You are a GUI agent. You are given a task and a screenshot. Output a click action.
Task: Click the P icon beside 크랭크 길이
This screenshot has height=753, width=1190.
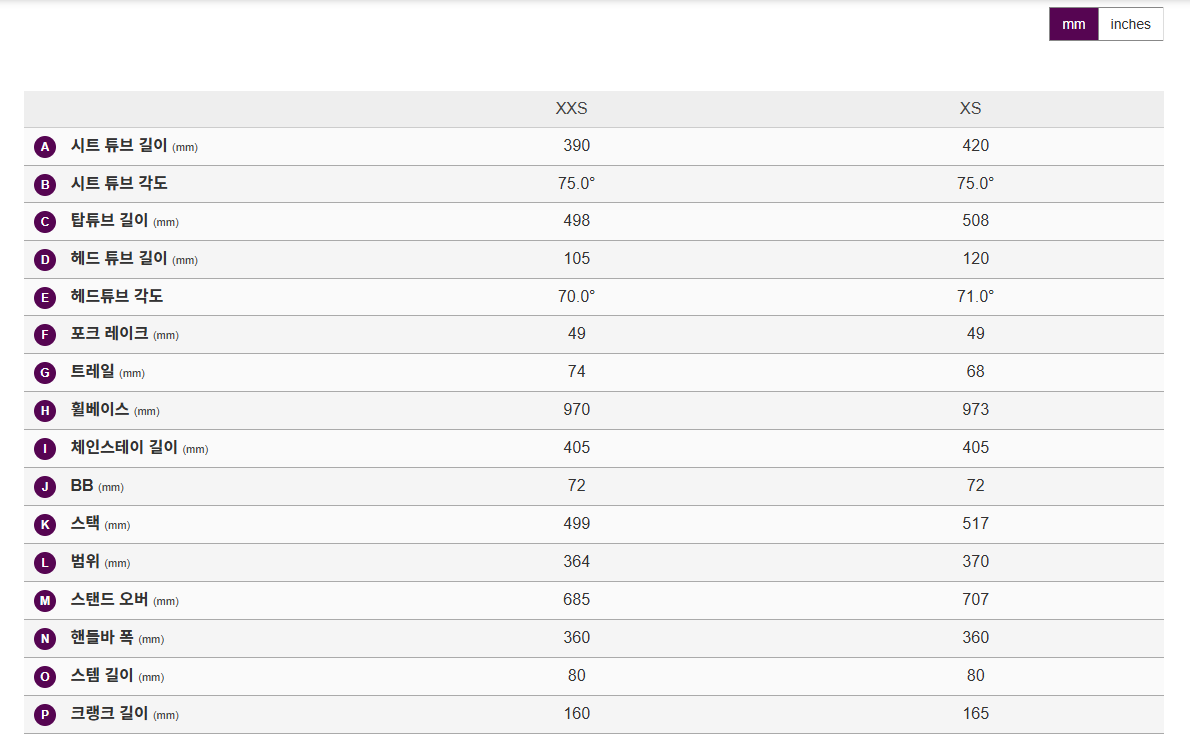coord(45,715)
